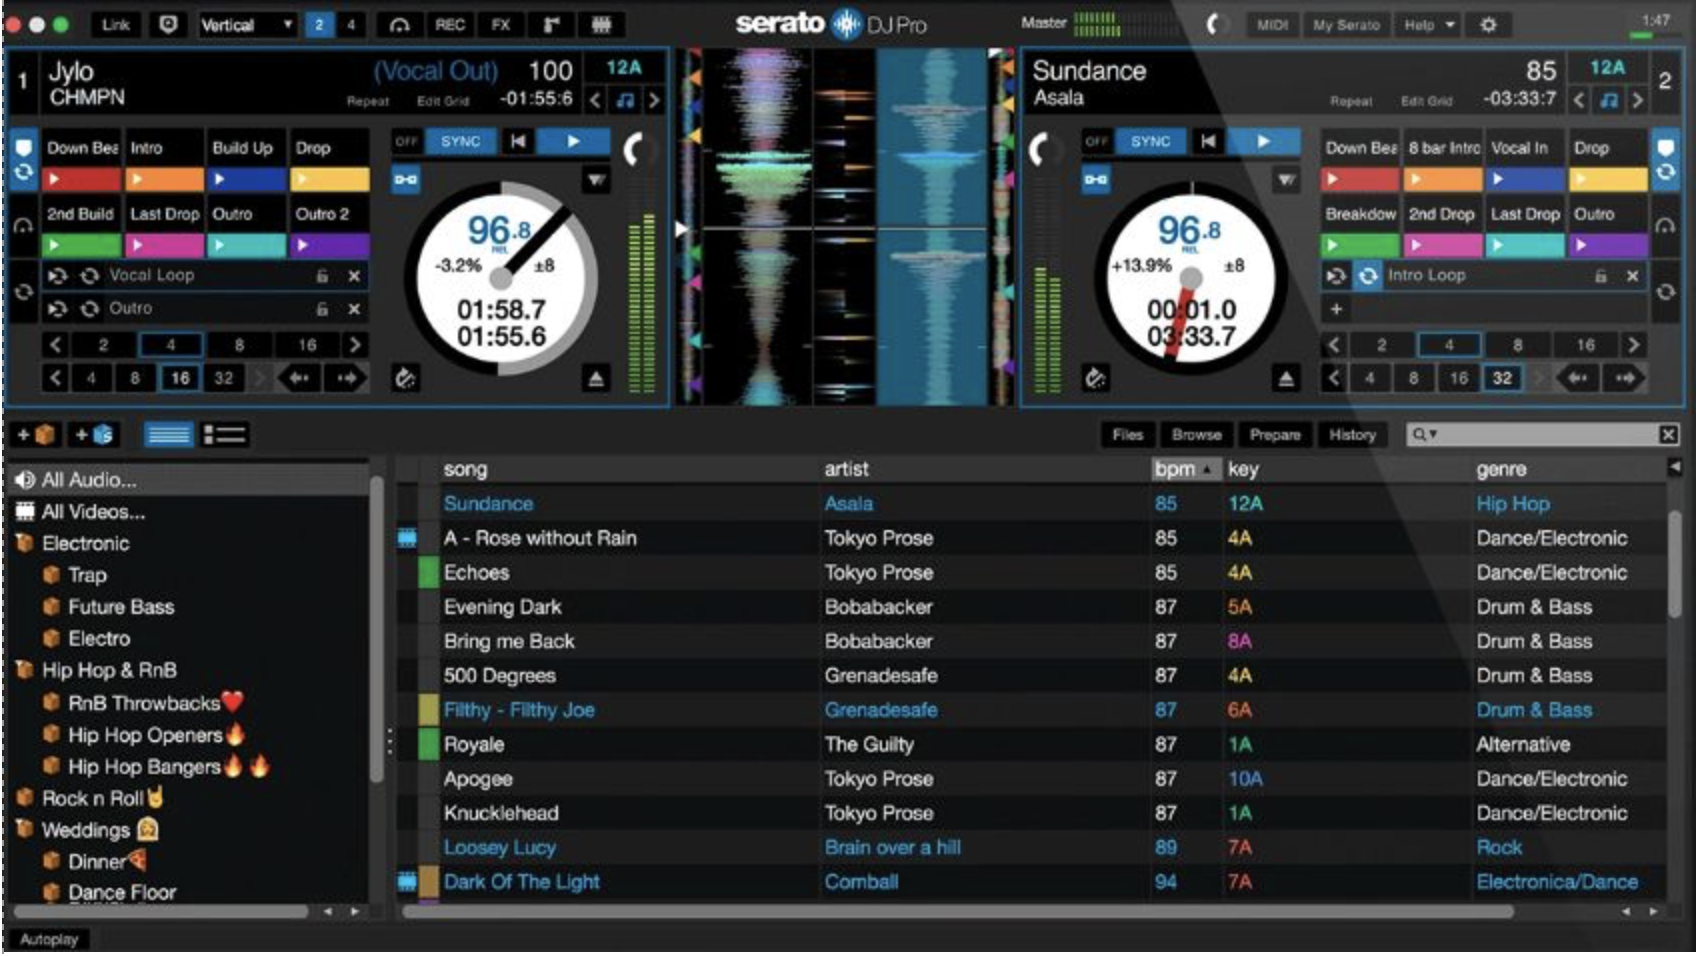Raise key with arrow on deck 2

click(1638, 100)
